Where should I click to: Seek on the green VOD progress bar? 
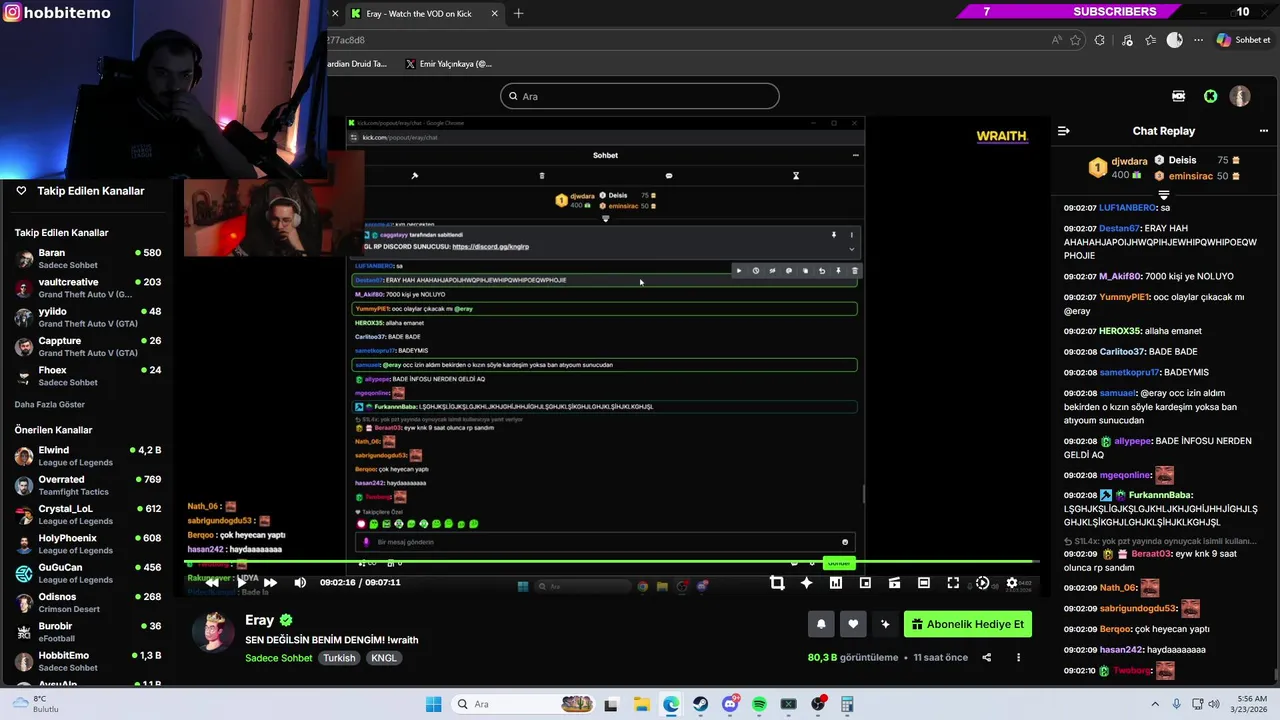point(611,562)
